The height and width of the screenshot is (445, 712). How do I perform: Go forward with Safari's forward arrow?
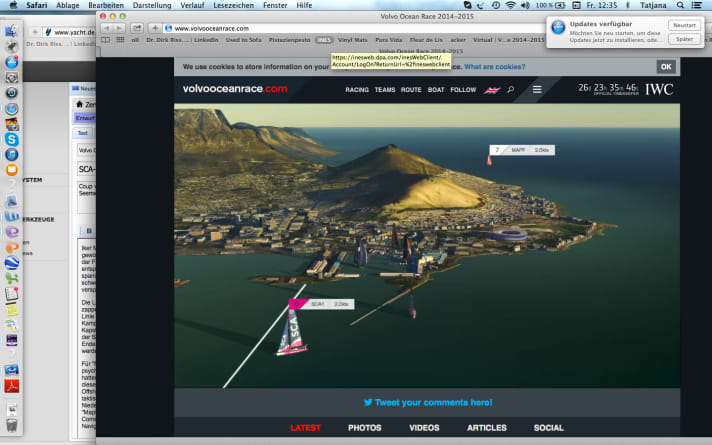[119, 28]
